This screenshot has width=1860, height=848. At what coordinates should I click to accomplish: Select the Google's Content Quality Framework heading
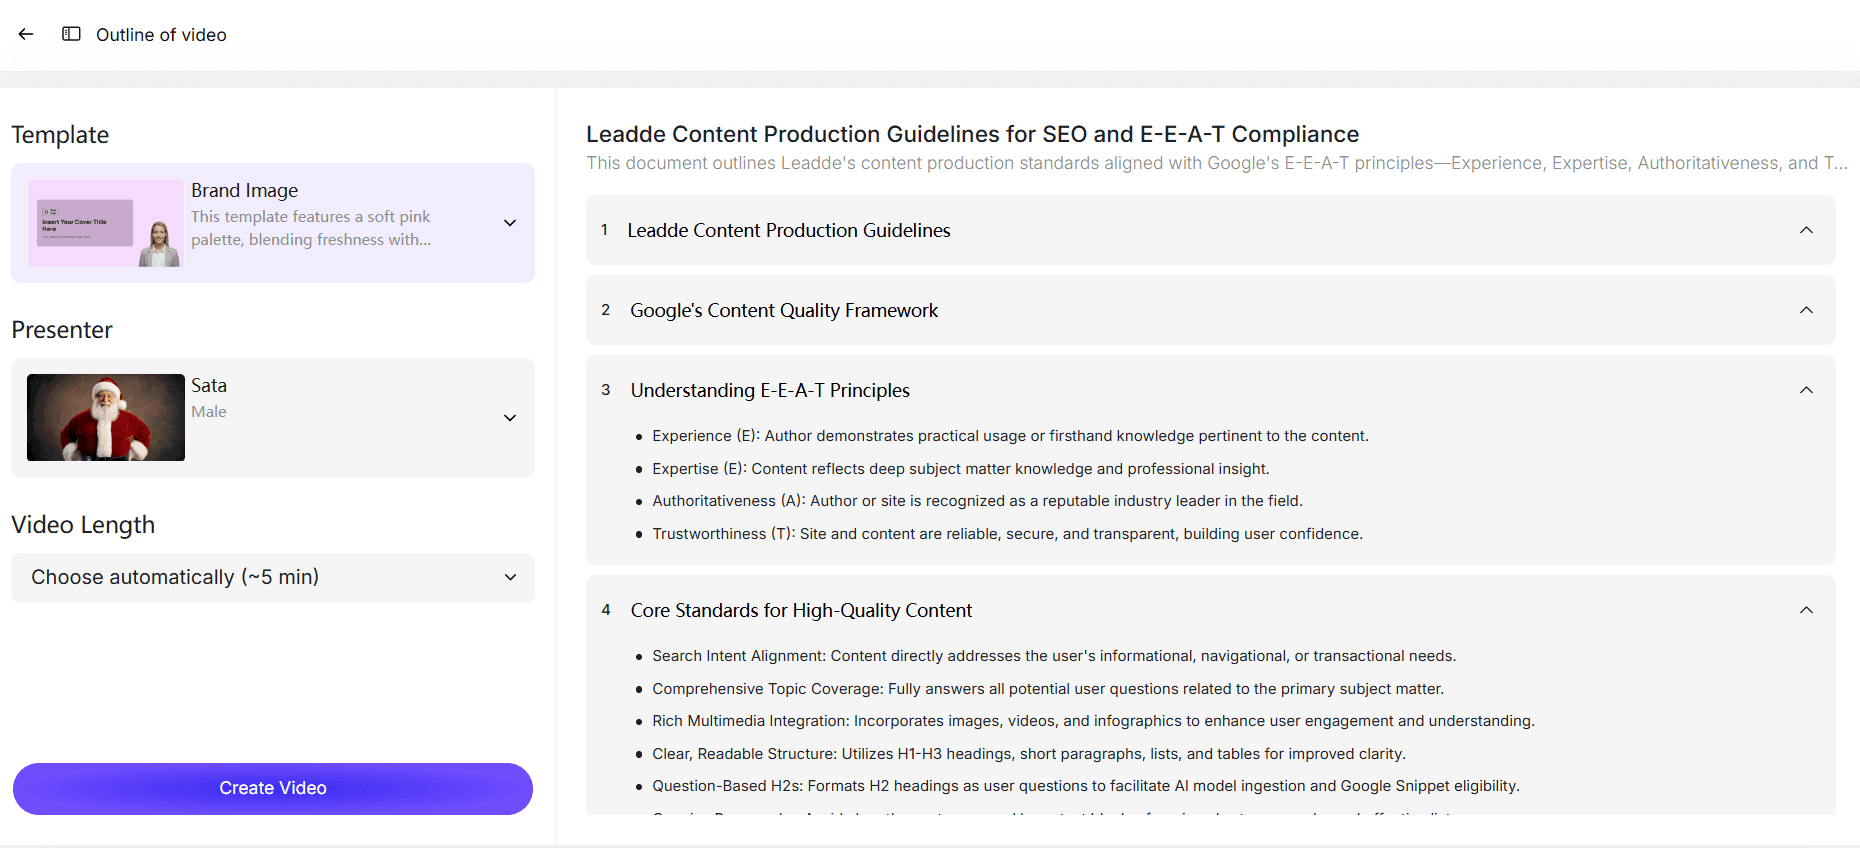784,310
